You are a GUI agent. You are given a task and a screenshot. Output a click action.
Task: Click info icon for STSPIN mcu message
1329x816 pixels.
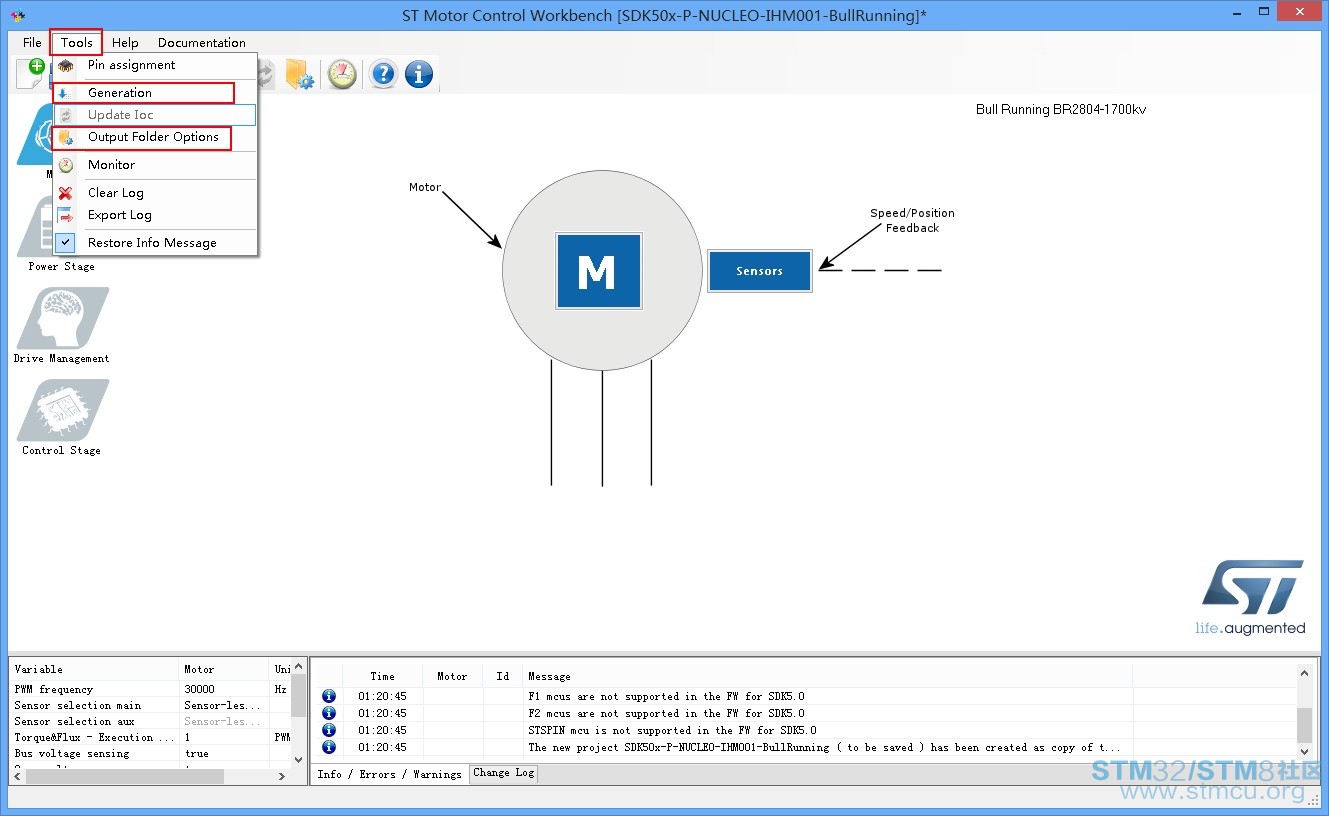point(329,730)
